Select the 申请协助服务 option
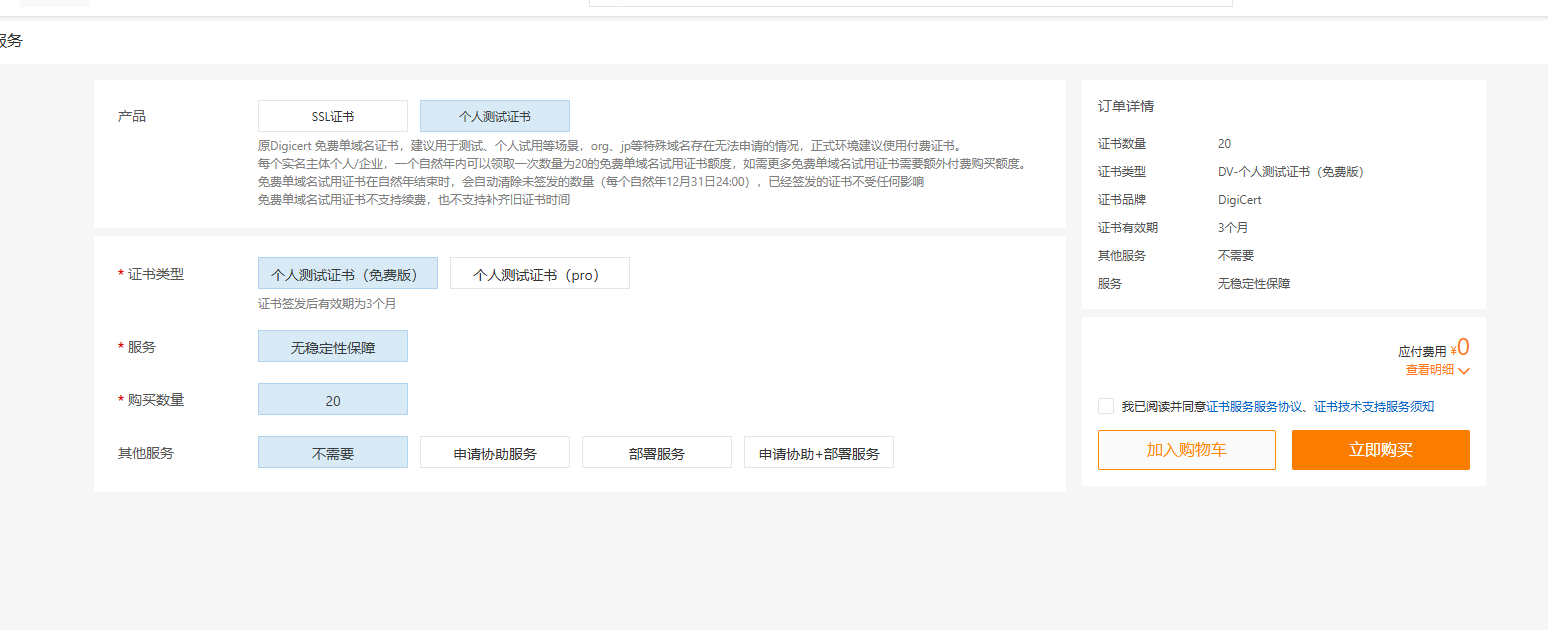The width and height of the screenshot is (1548, 630). pyautogui.click(x=494, y=453)
